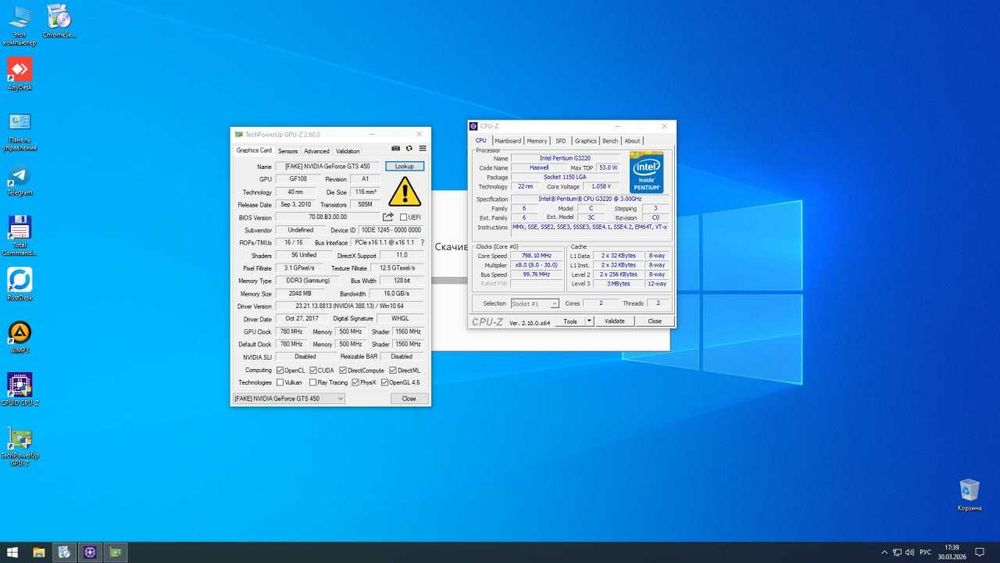The width and height of the screenshot is (1000, 563).
Task: Open the Bench tab in CPU-Z
Action: [x=610, y=141]
